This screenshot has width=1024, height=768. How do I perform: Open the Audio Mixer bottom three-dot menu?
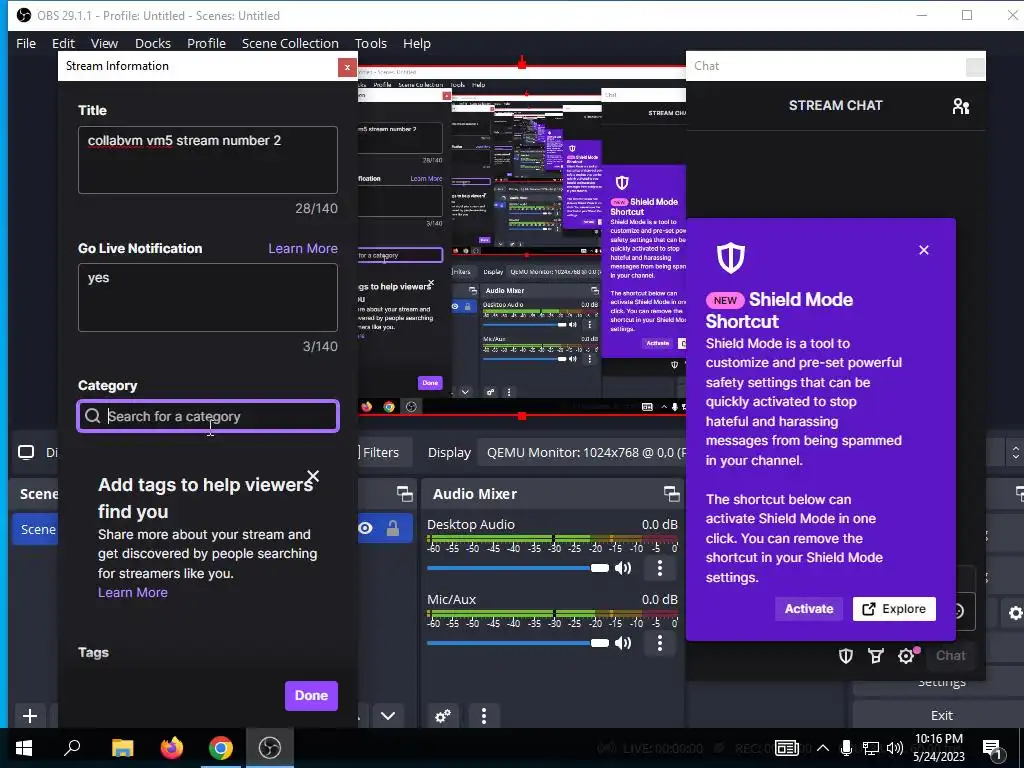coord(484,716)
